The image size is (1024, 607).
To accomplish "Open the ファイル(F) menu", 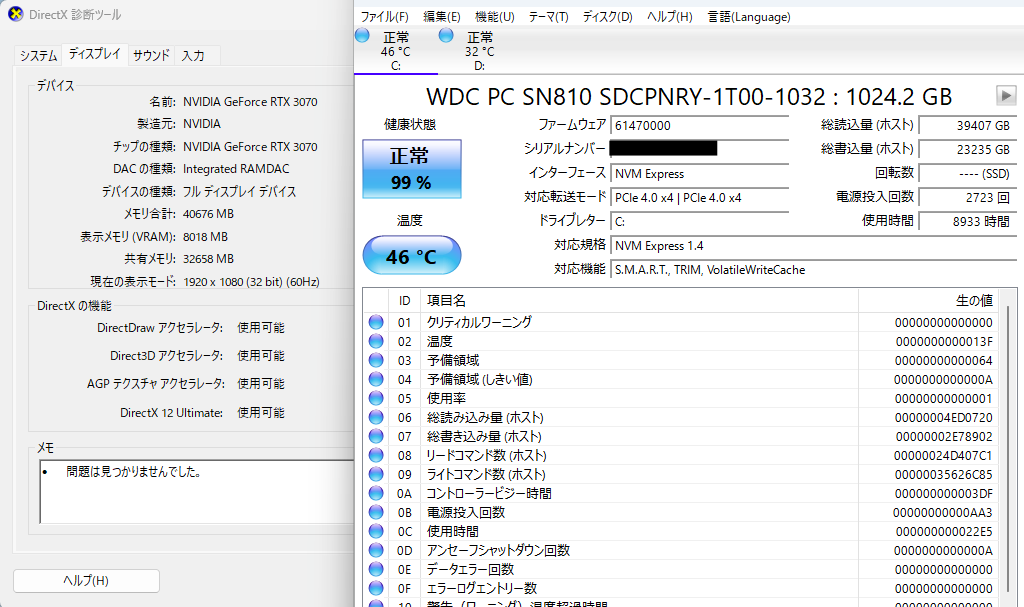I will (x=385, y=17).
